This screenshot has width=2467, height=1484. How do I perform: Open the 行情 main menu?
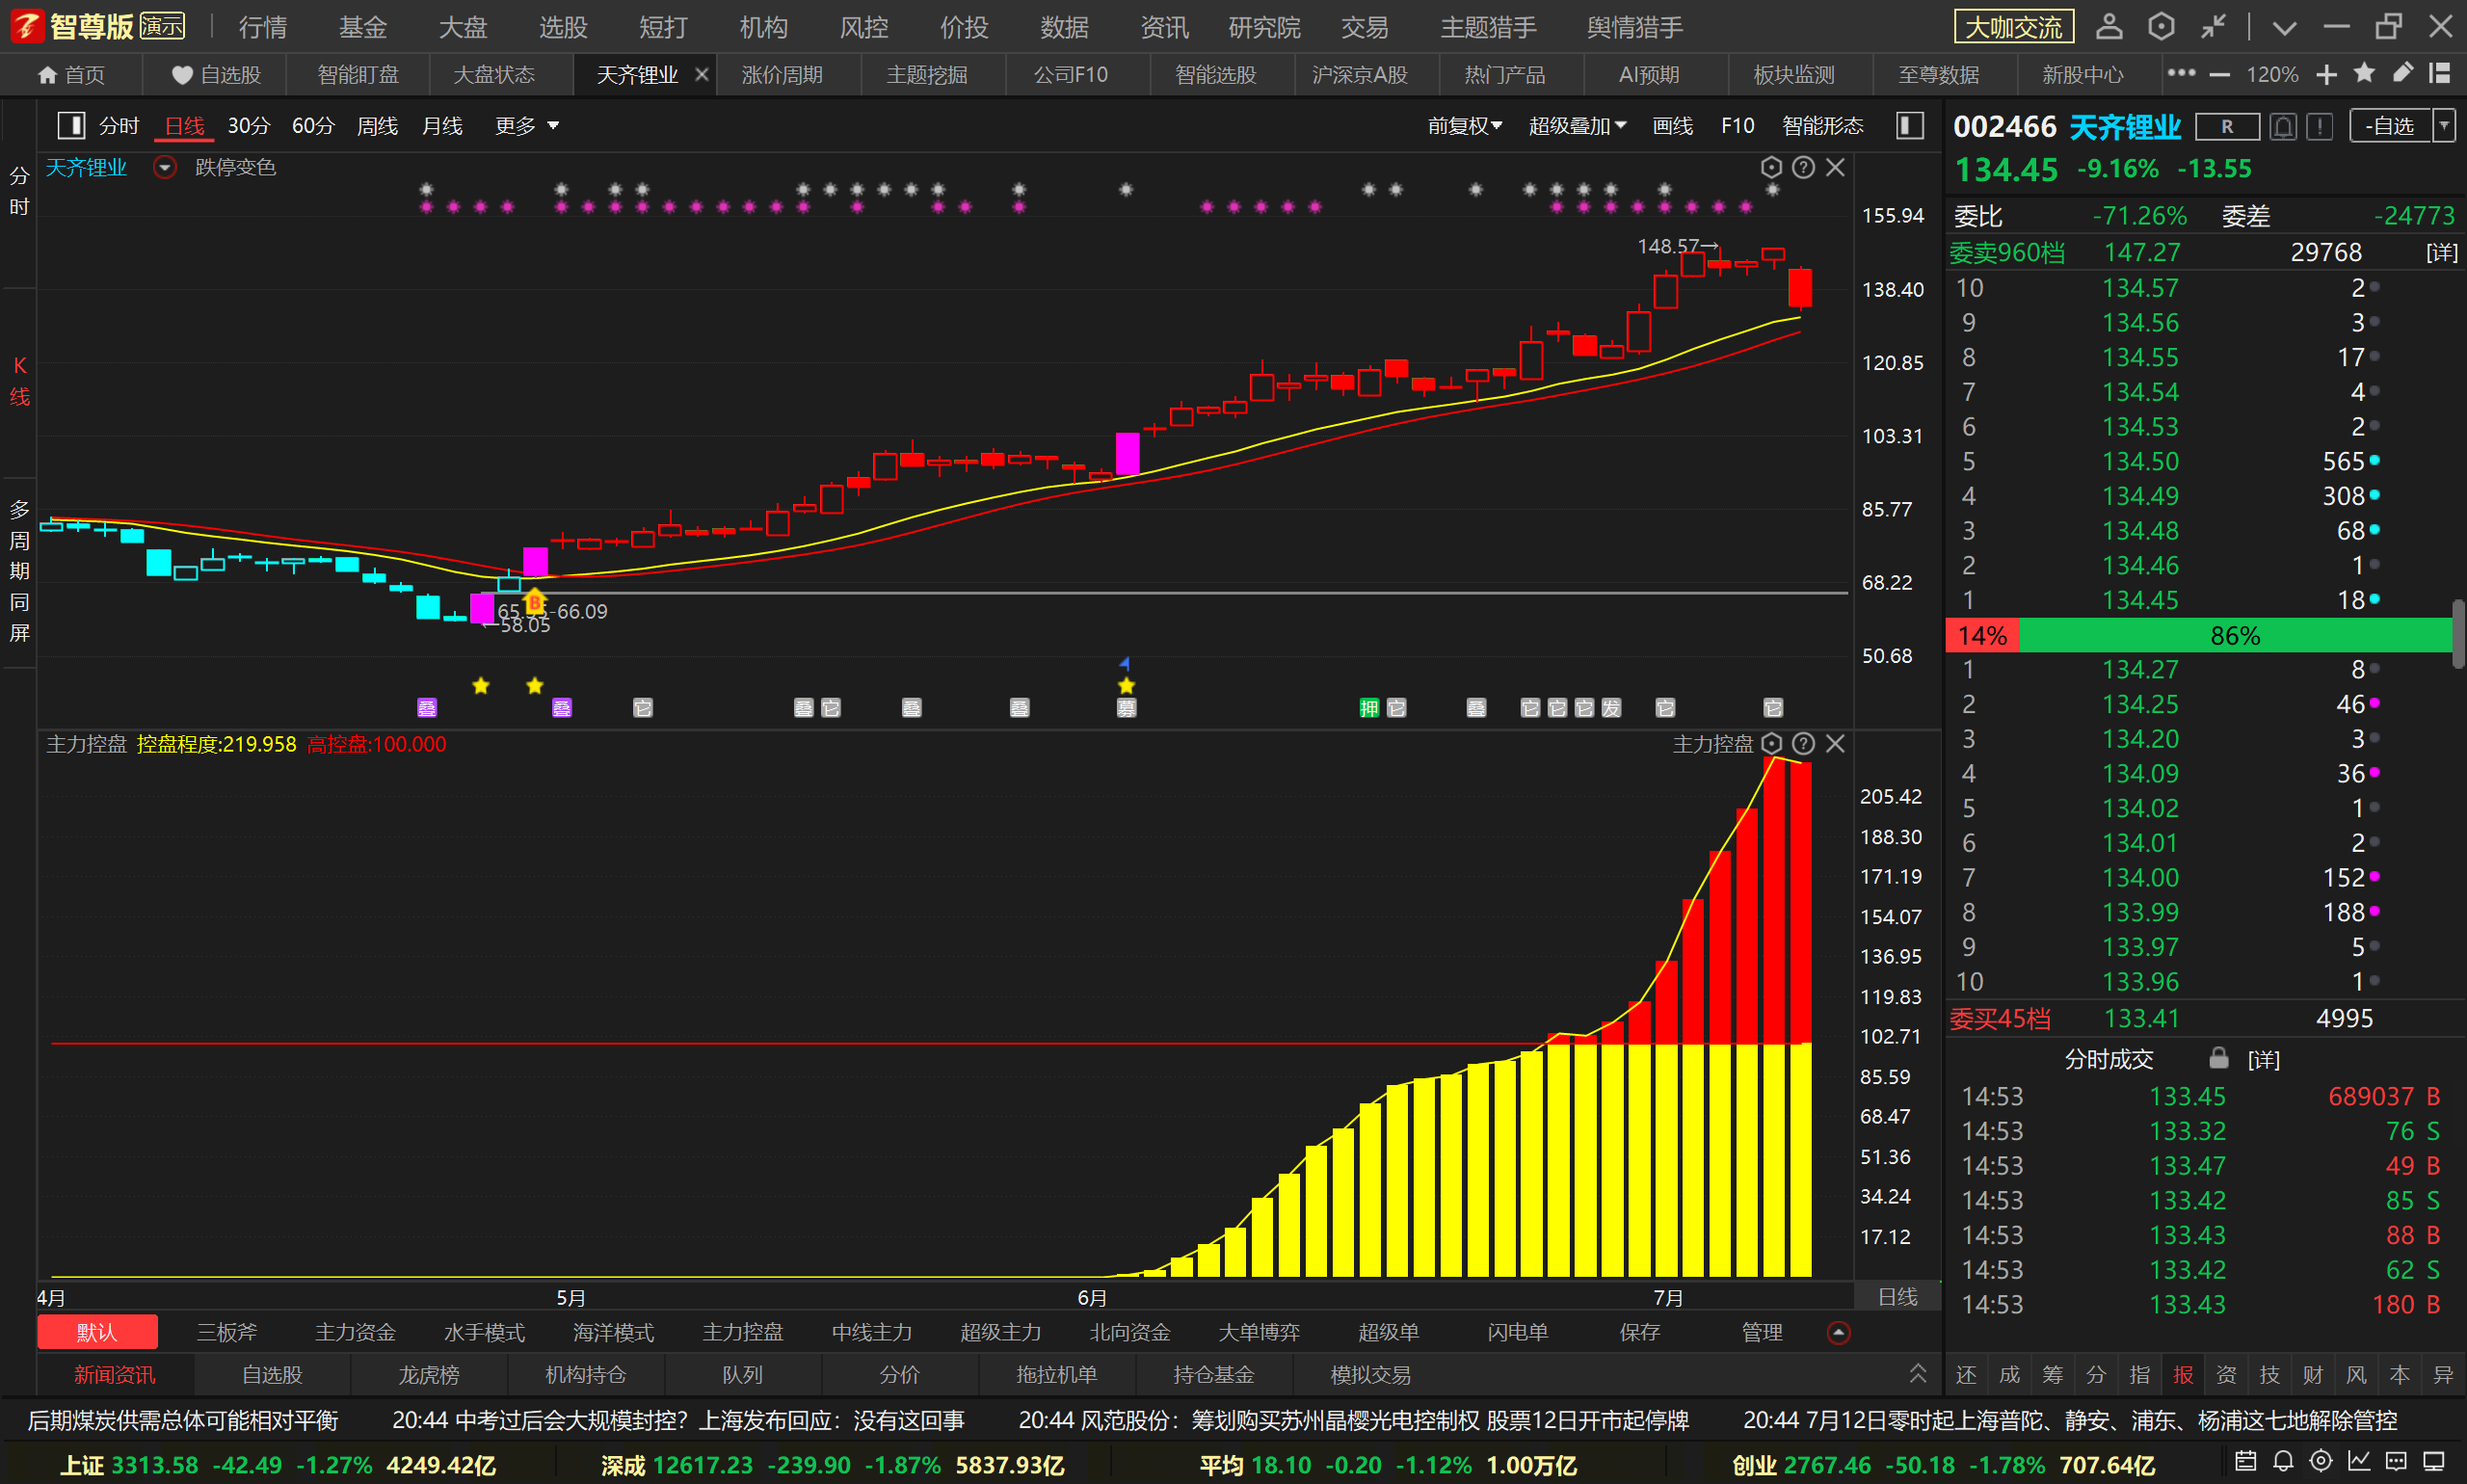(263, 27)
